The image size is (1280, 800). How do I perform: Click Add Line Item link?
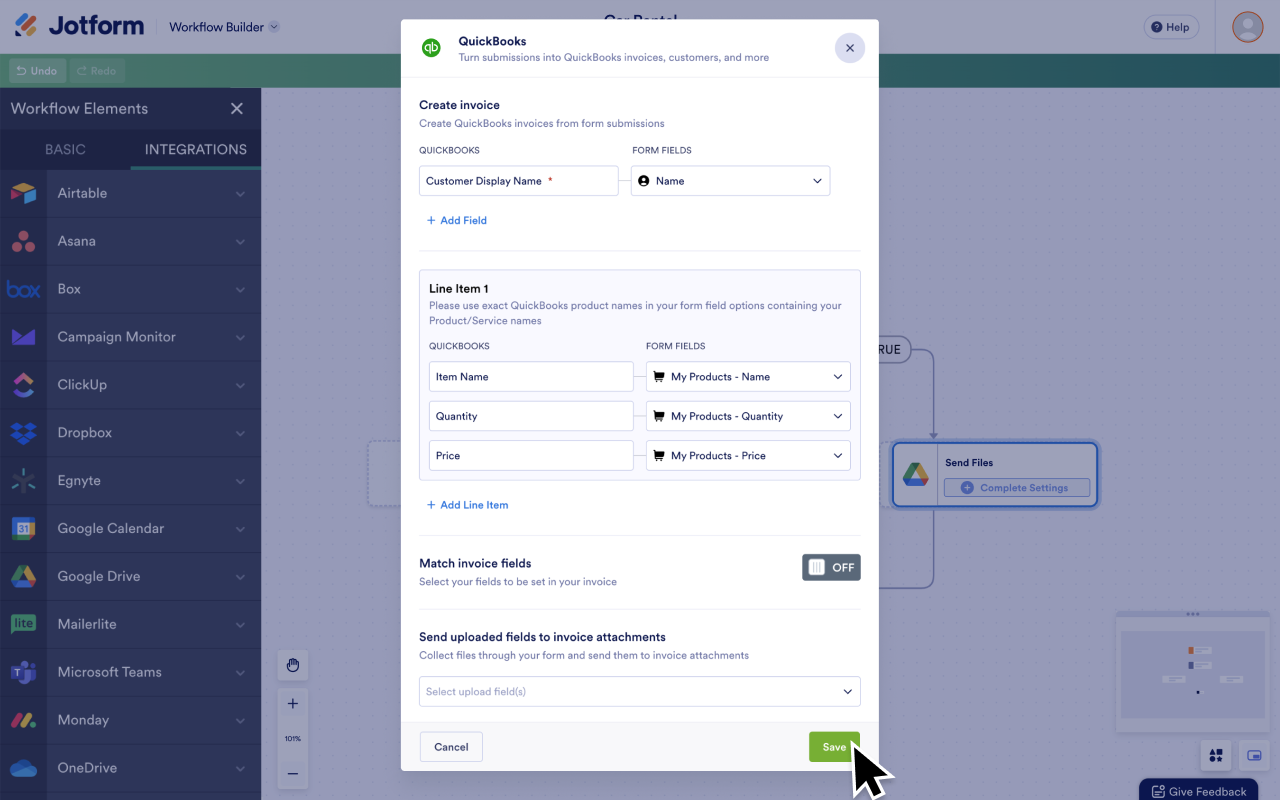467,505
